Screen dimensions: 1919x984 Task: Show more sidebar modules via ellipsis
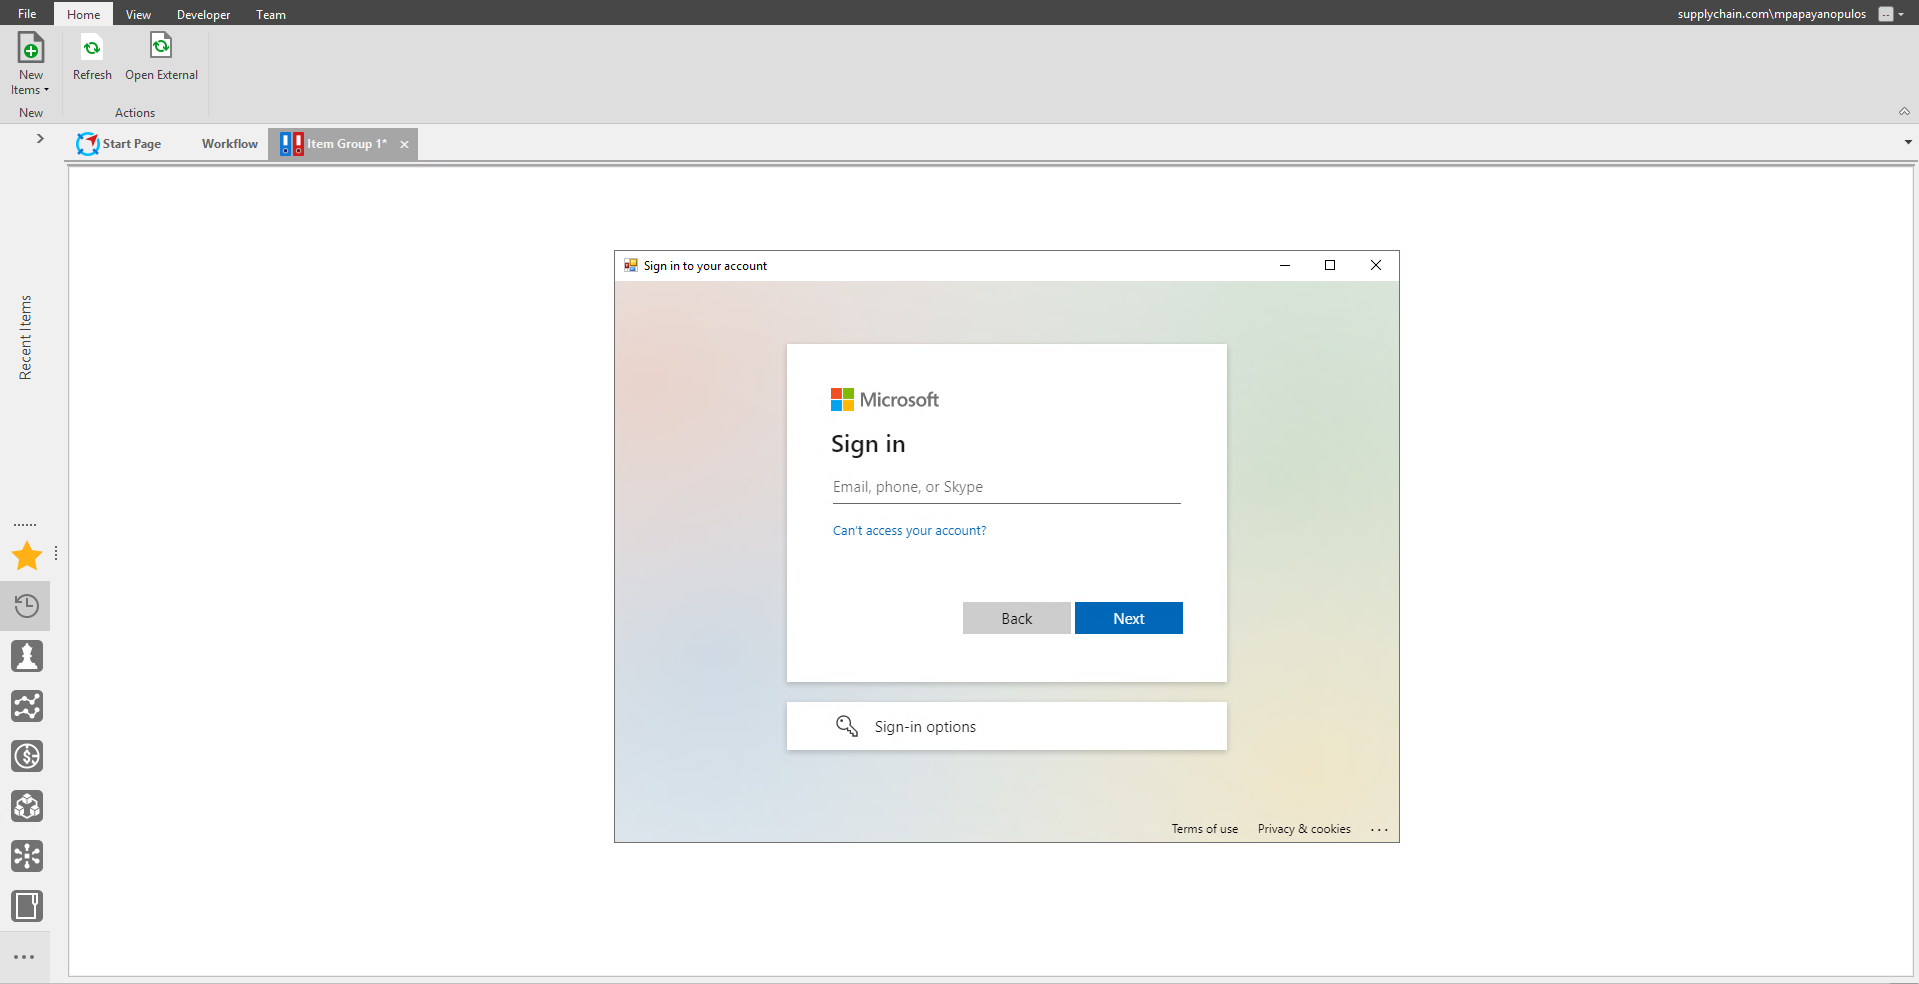(x=25, y=957)
